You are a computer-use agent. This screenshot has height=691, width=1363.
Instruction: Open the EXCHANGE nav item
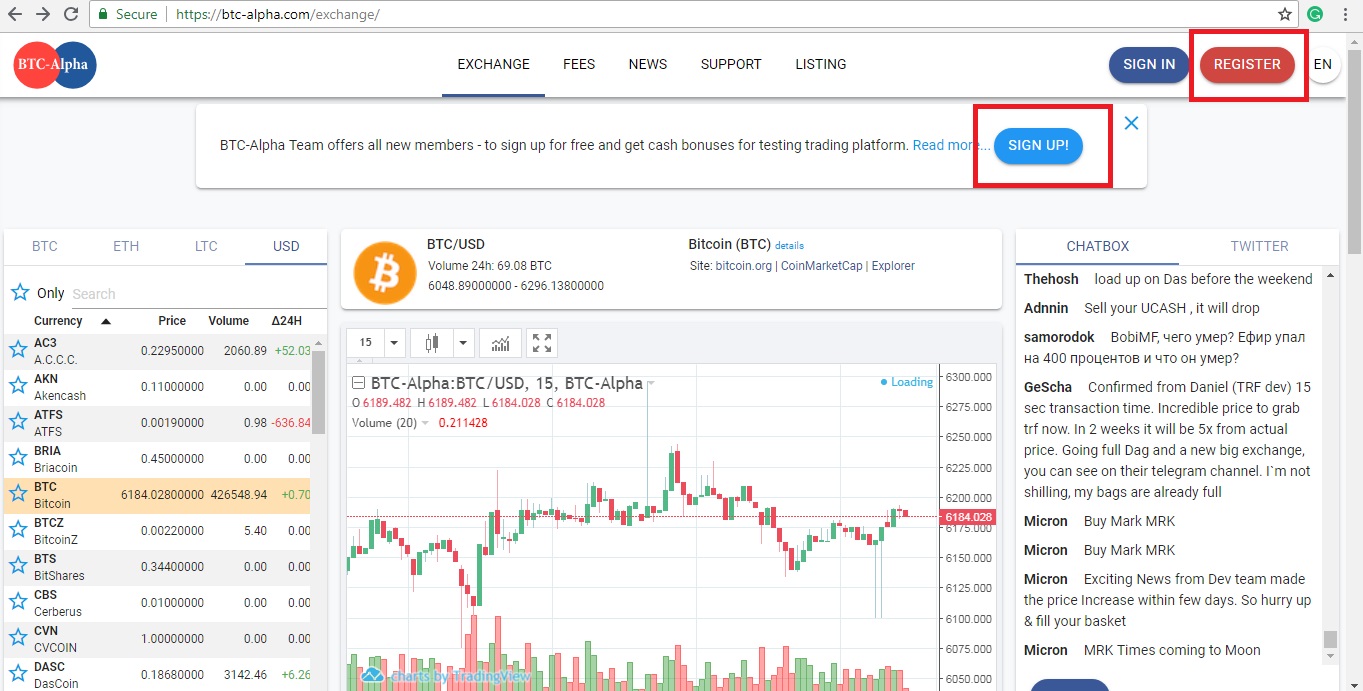493,64
